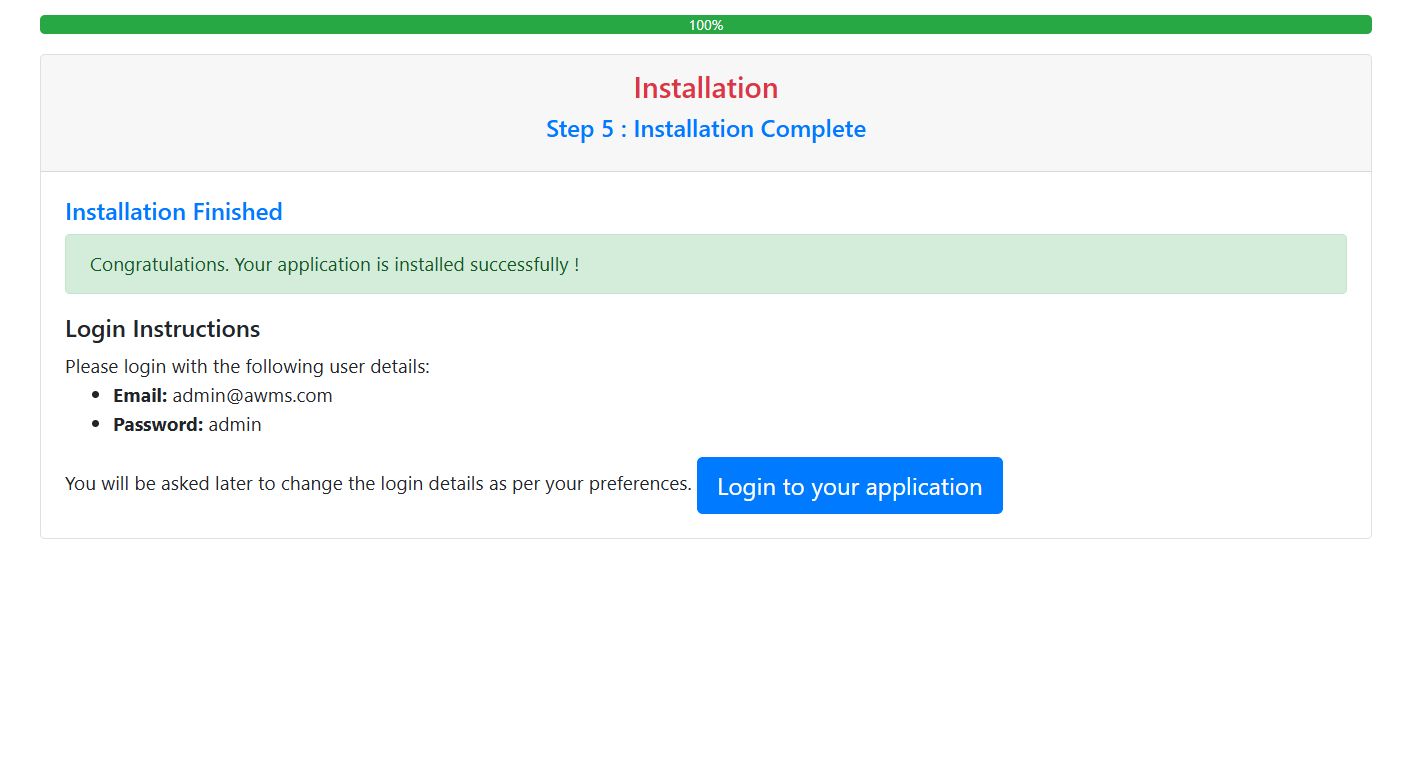Viewport: 1416px width, 783px height.
Task: Click the bullet point before Password
Action: (x=96, y=425)
